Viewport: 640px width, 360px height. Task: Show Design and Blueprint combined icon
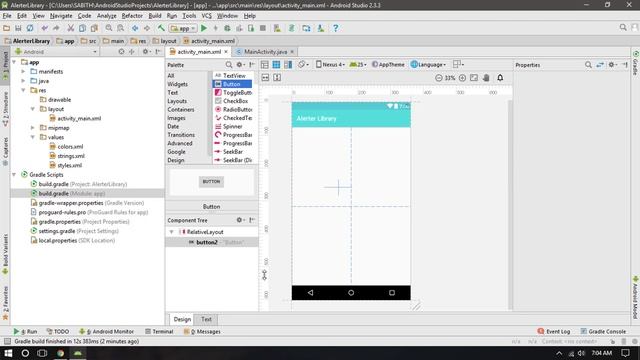click(x=288, y=64)
